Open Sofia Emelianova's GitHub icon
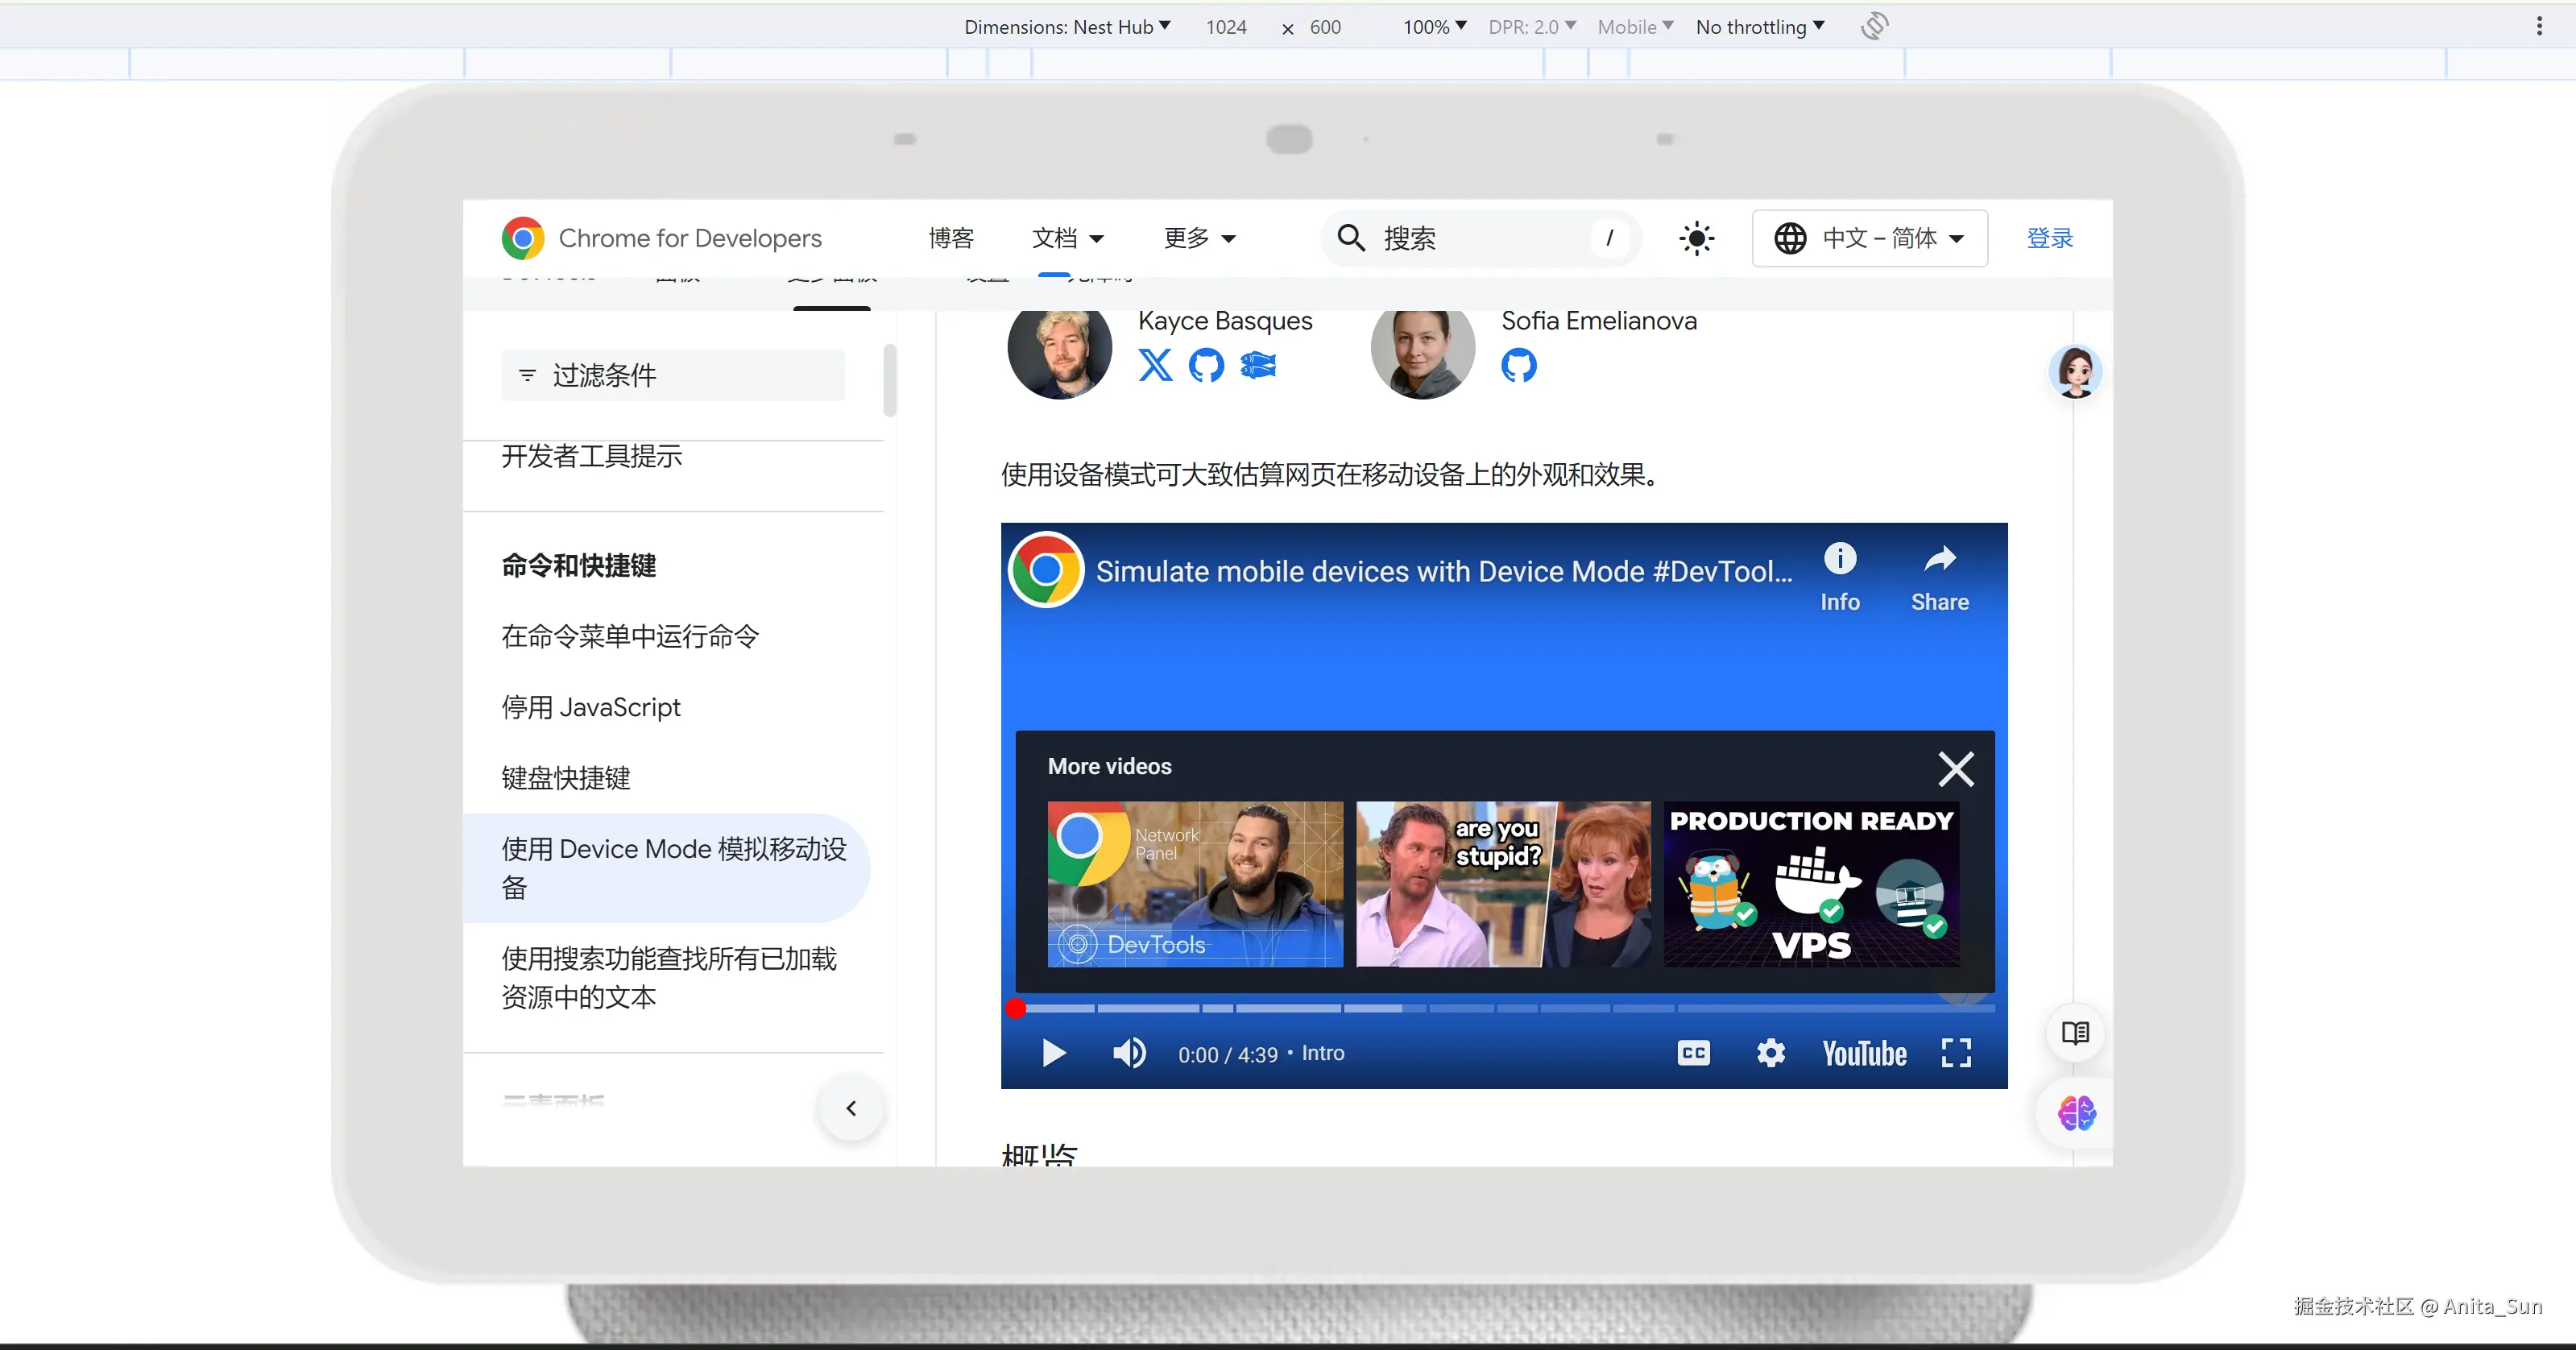This screenshot has height=1350, width=2576. (1518, 365)
